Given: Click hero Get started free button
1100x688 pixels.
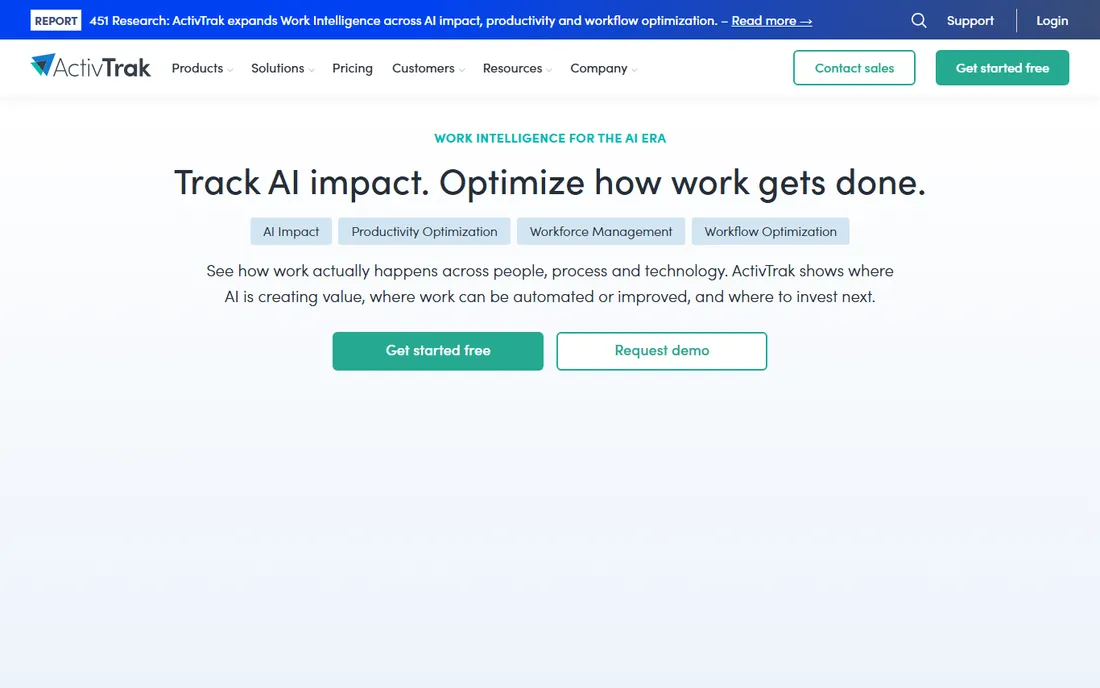Looking at the screenshot, I should pyautogui.click(x=438, y=351).
